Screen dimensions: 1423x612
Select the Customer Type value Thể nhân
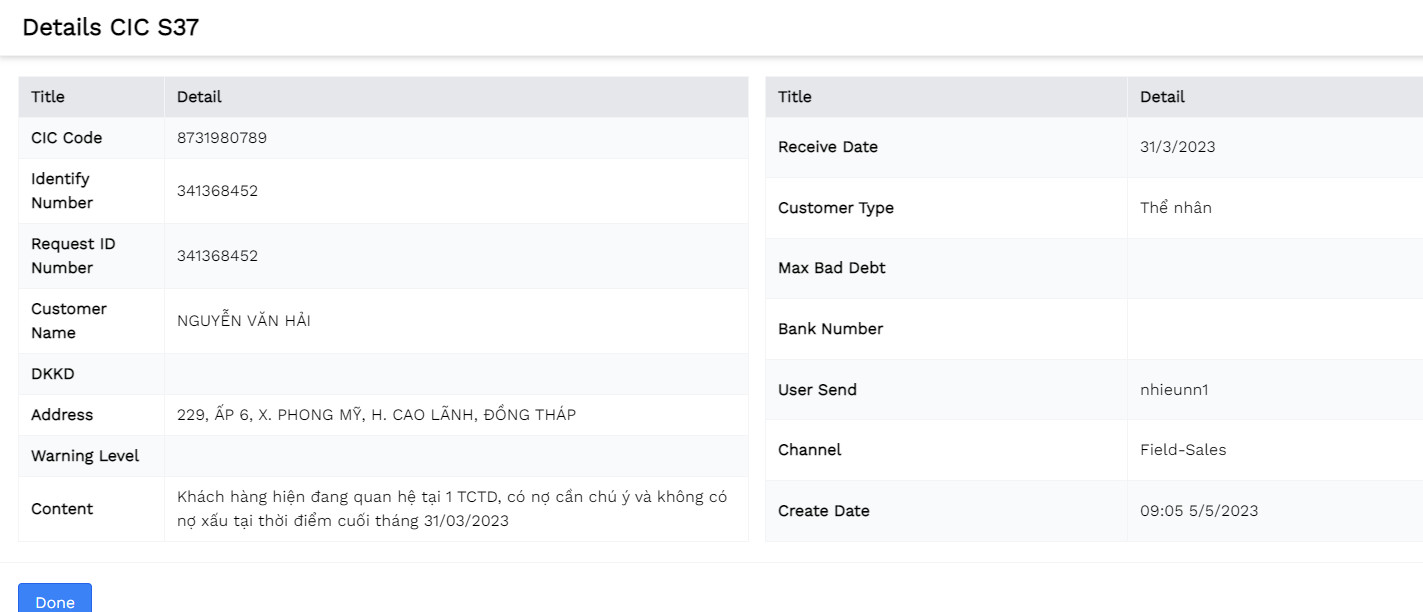[x=1175, y=208]
